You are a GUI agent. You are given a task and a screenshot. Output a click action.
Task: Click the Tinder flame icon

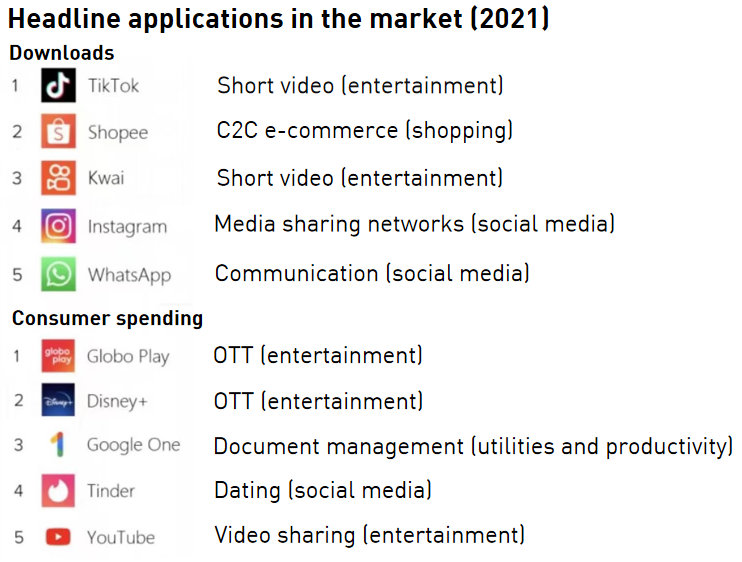click(x=58, y=491)
